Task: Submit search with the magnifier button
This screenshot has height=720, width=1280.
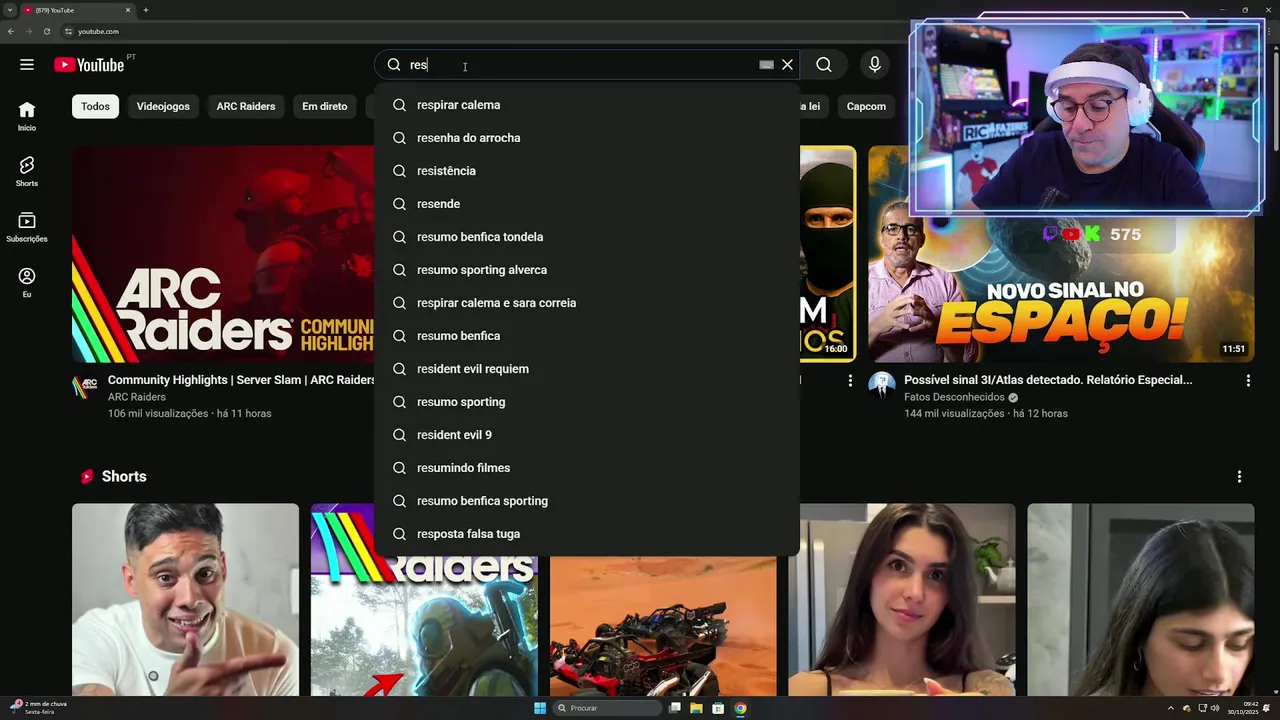Action: click(824, 65)
